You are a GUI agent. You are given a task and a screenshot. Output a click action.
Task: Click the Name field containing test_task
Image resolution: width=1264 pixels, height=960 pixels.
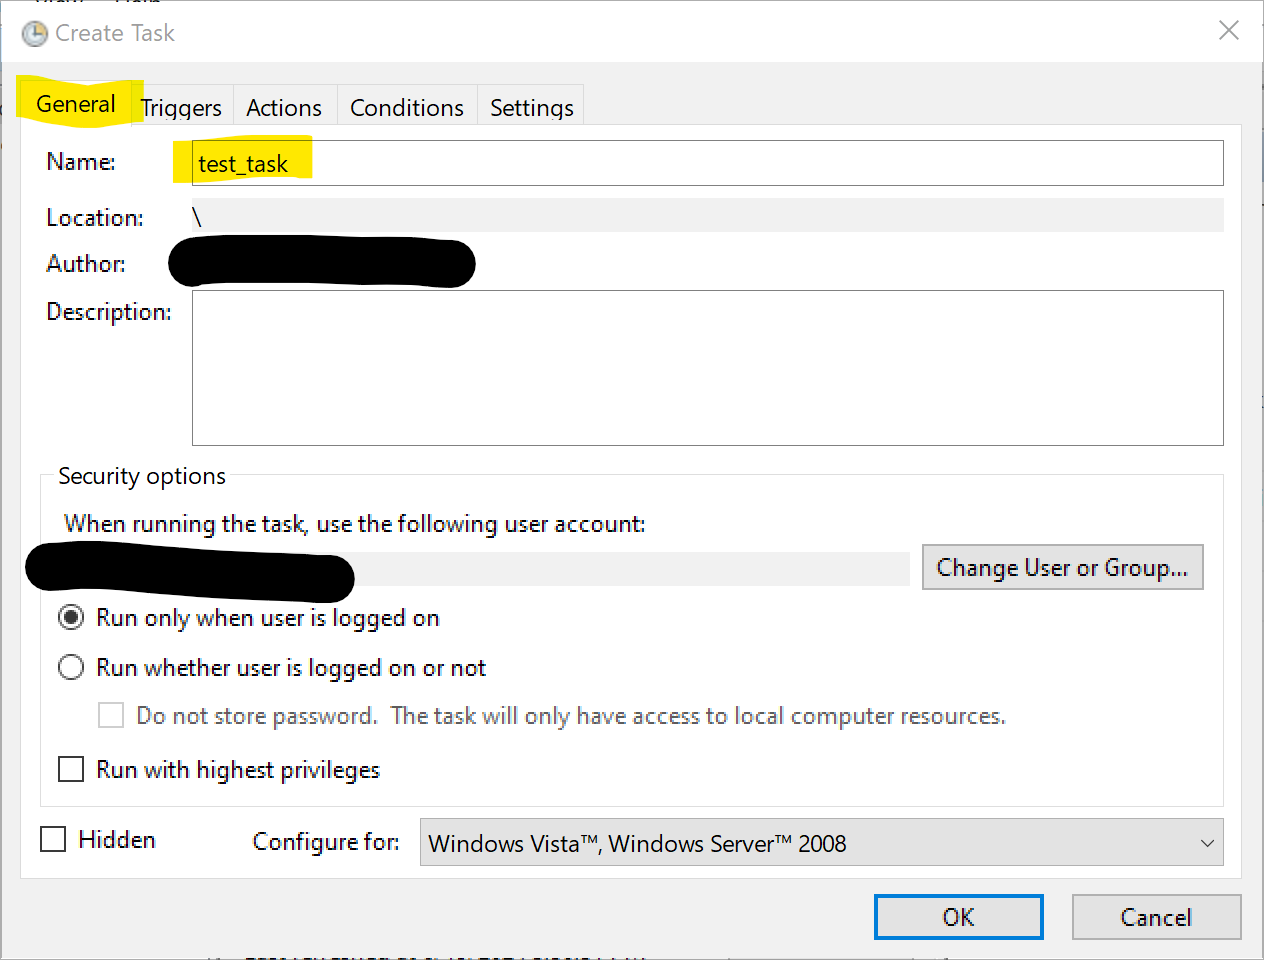pyautogui.click(x=708, y=163)
